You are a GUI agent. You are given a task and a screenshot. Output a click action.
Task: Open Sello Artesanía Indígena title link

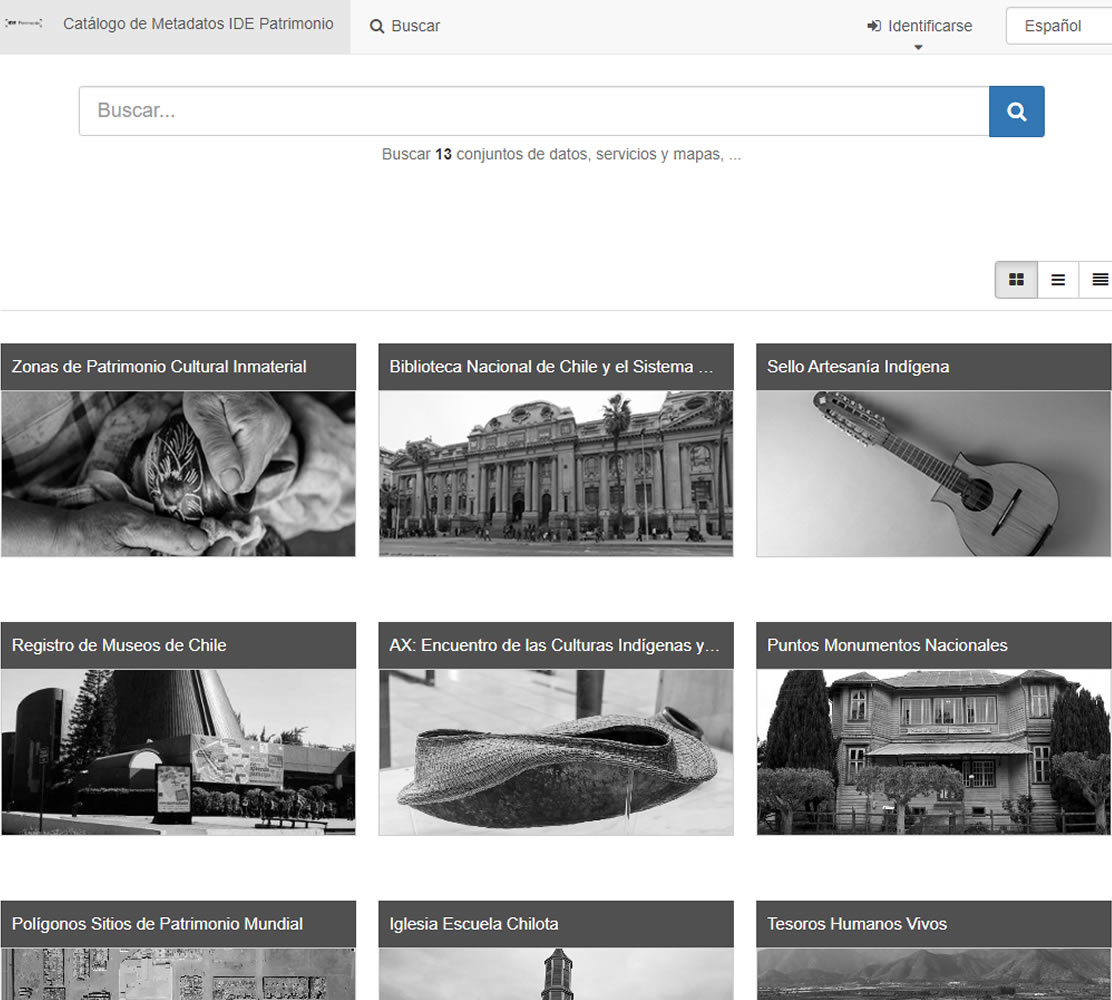[858, 367]
